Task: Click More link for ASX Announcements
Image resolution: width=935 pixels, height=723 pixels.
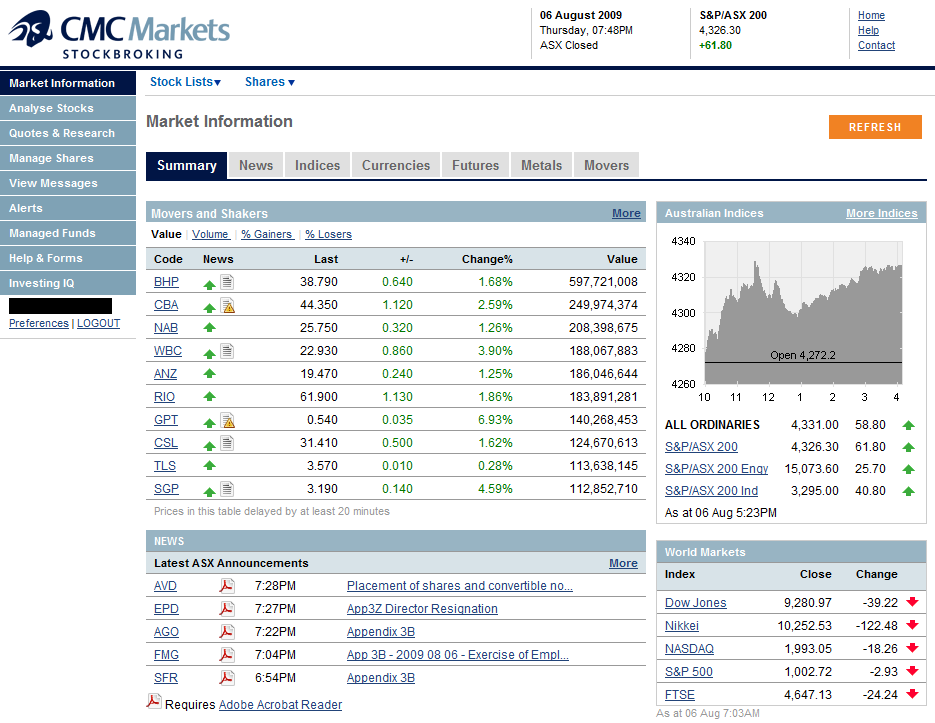Action: point(623,563)
